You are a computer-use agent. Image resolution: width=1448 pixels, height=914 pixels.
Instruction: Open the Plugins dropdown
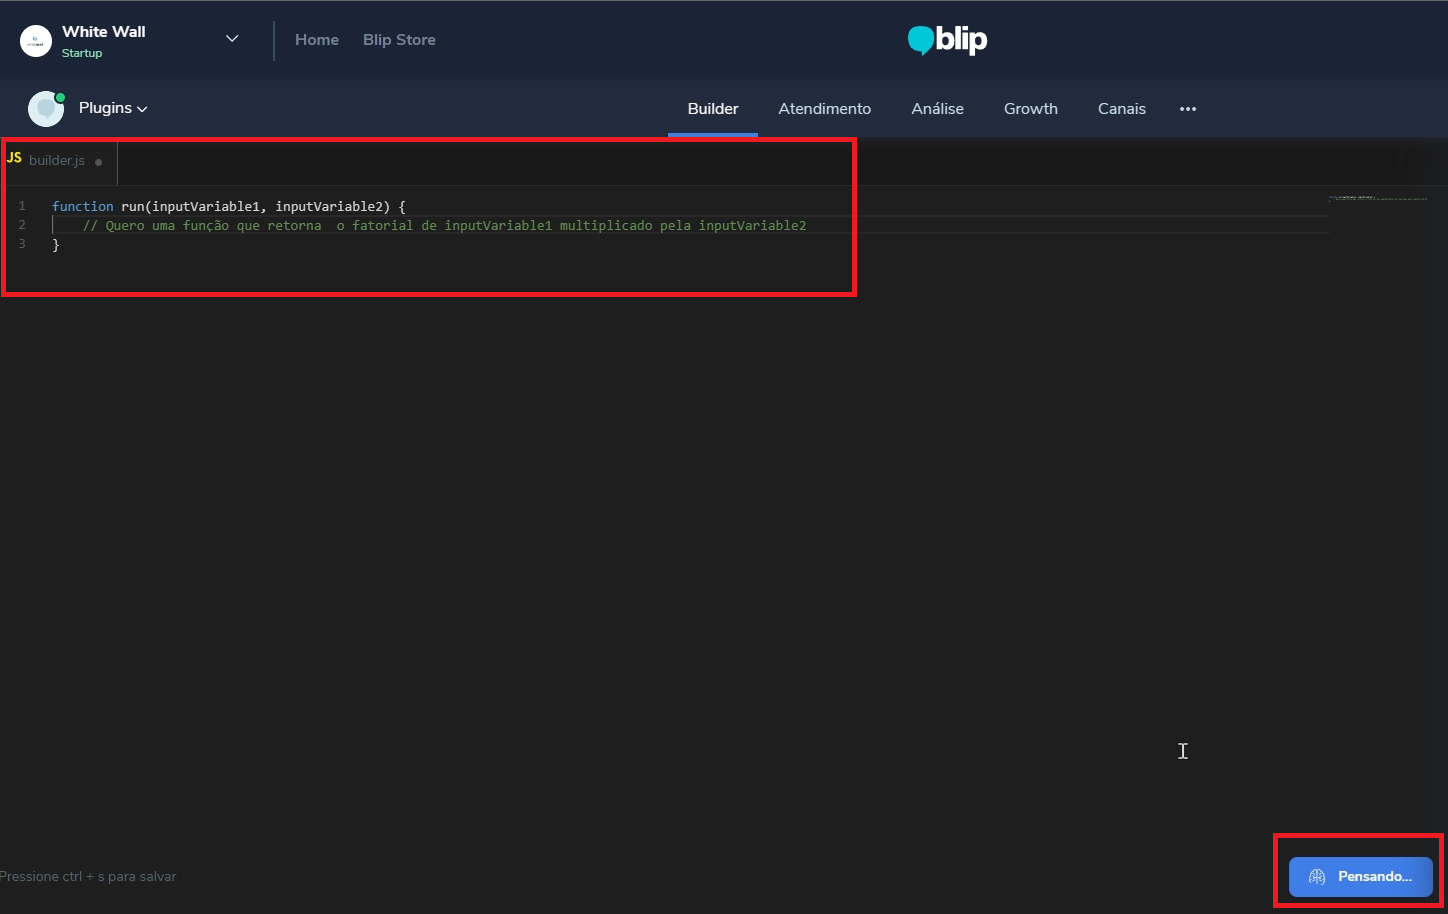pyautogui.click(x=113, y=108)
